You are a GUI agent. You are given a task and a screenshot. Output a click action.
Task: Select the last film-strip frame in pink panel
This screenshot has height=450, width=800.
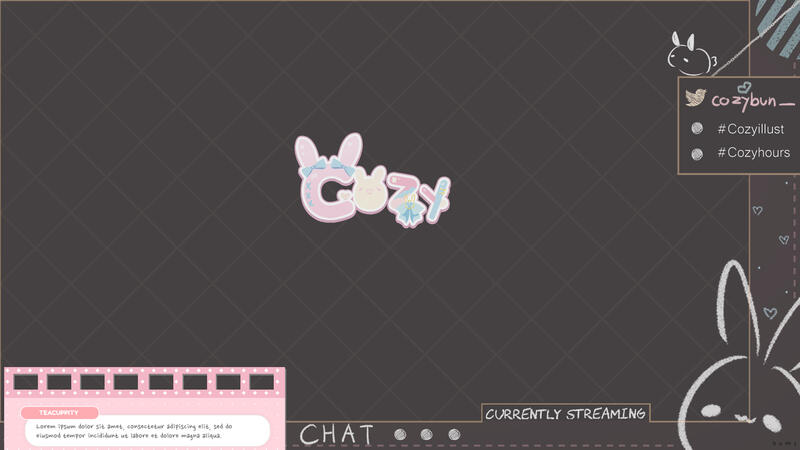262,382
